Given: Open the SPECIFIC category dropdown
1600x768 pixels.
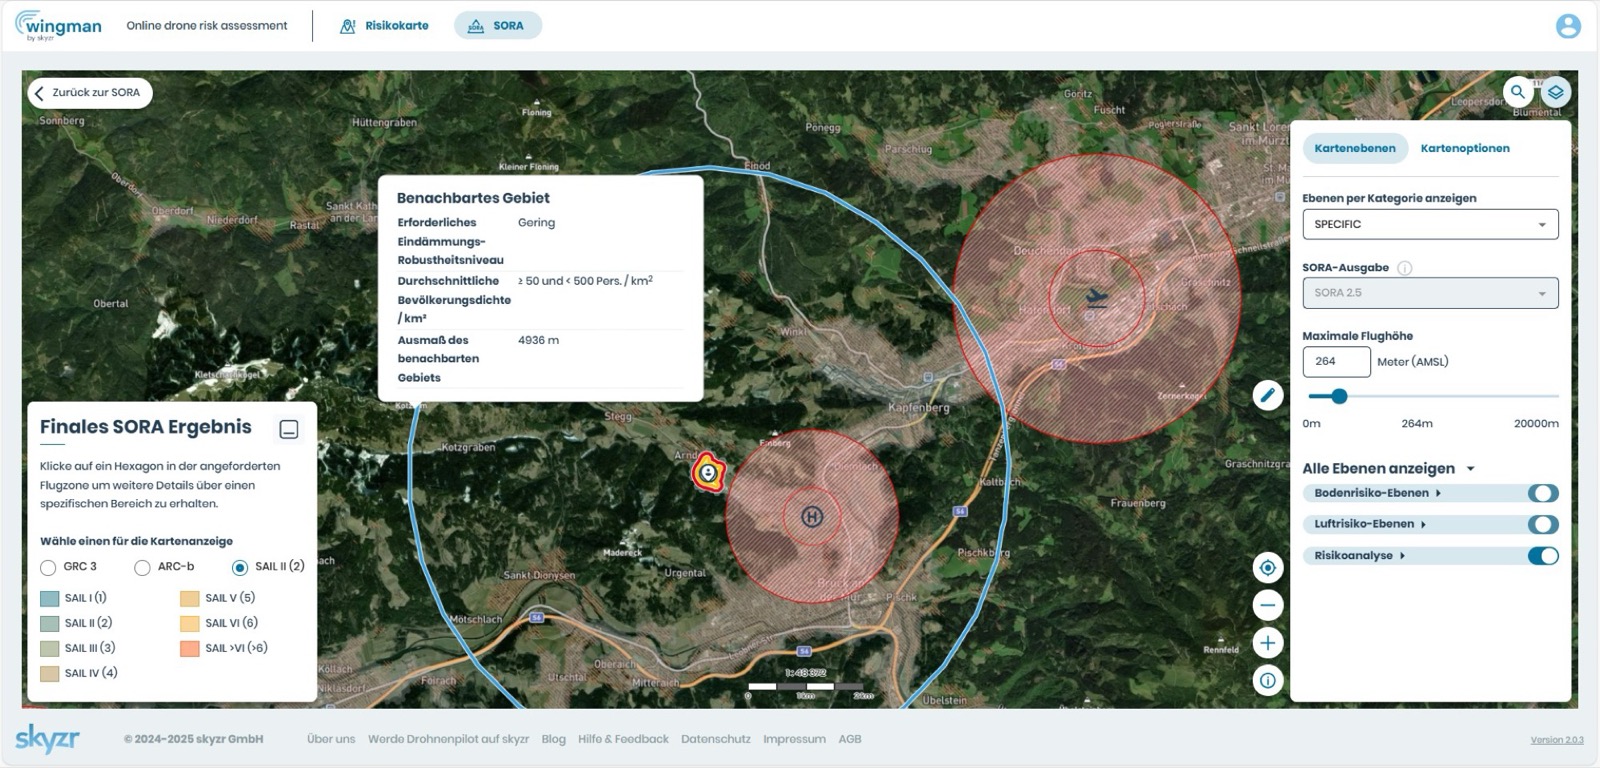Looking at the screenshot, I should coord(1429,224).
